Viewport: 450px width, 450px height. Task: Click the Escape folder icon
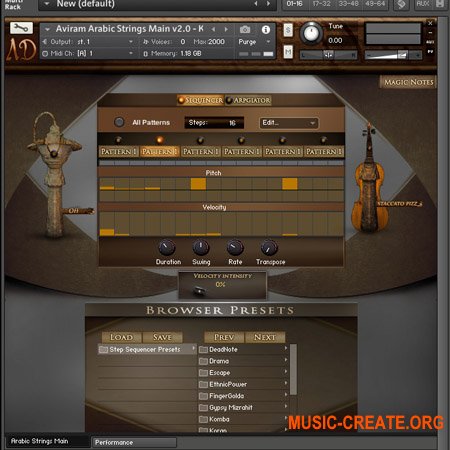point(203,373)
